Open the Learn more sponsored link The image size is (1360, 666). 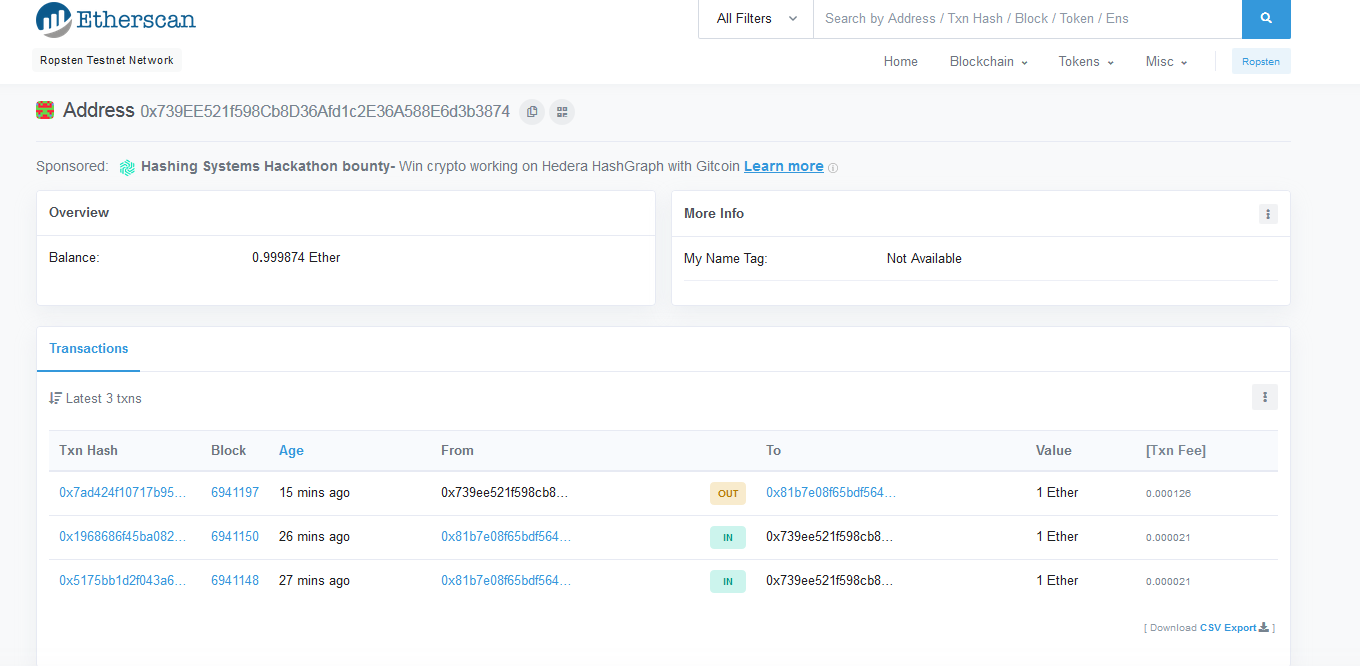(x=784, y=166)
